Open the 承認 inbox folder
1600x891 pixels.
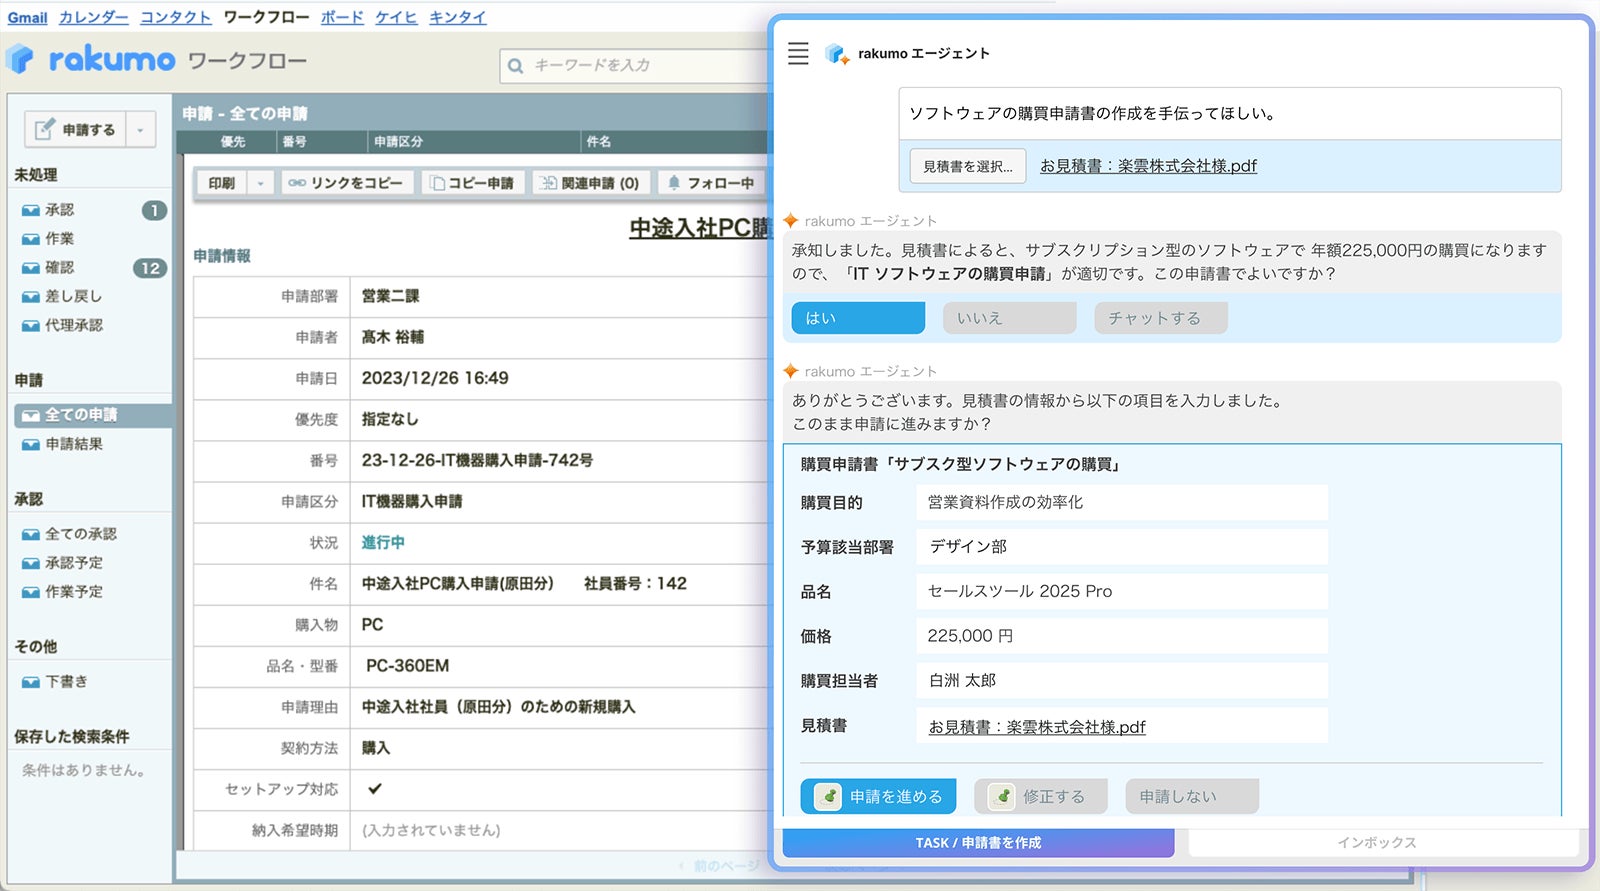(59, 210)
